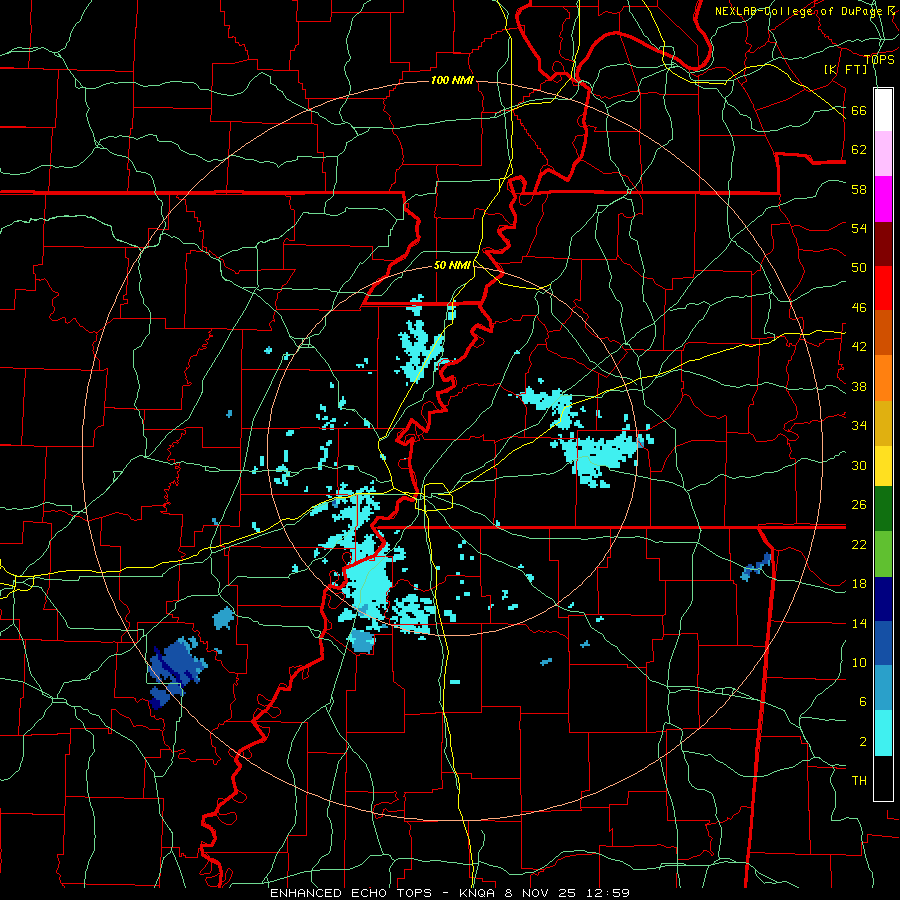900x900 pixels.
Task: Pick the magenta legend swatch
Action: [883, 199]
